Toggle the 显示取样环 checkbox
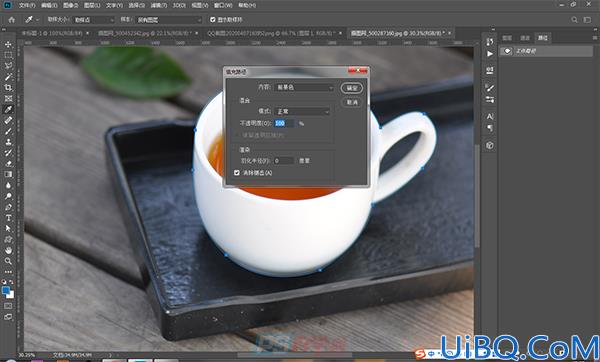The width and height of the screenshot is (600, 362). coord(213,20)
